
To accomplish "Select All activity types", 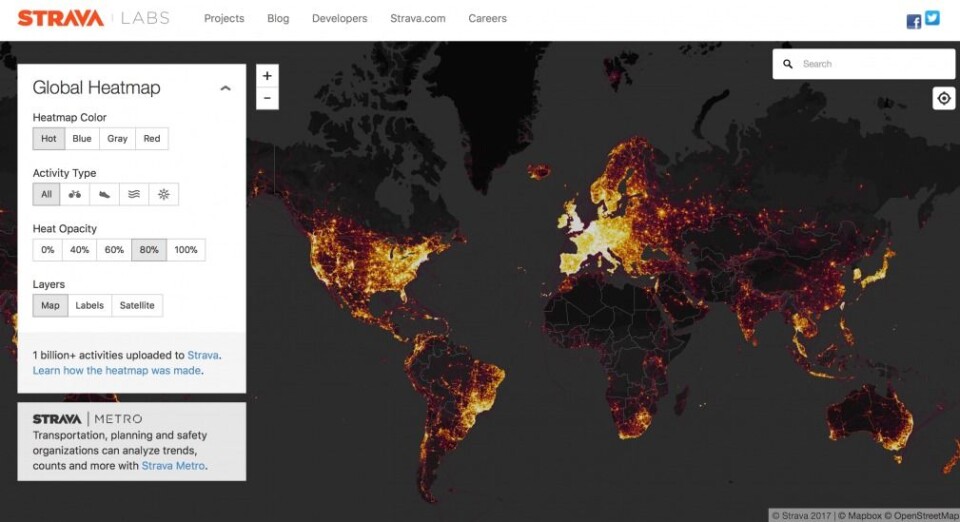I will (x=47, y=195).
